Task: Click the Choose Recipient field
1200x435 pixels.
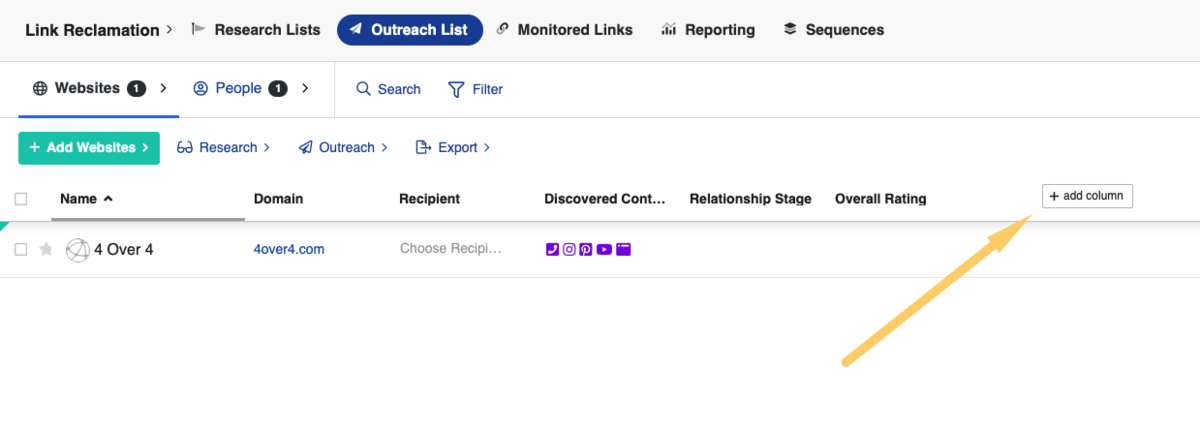Action: tap(449, 249)
